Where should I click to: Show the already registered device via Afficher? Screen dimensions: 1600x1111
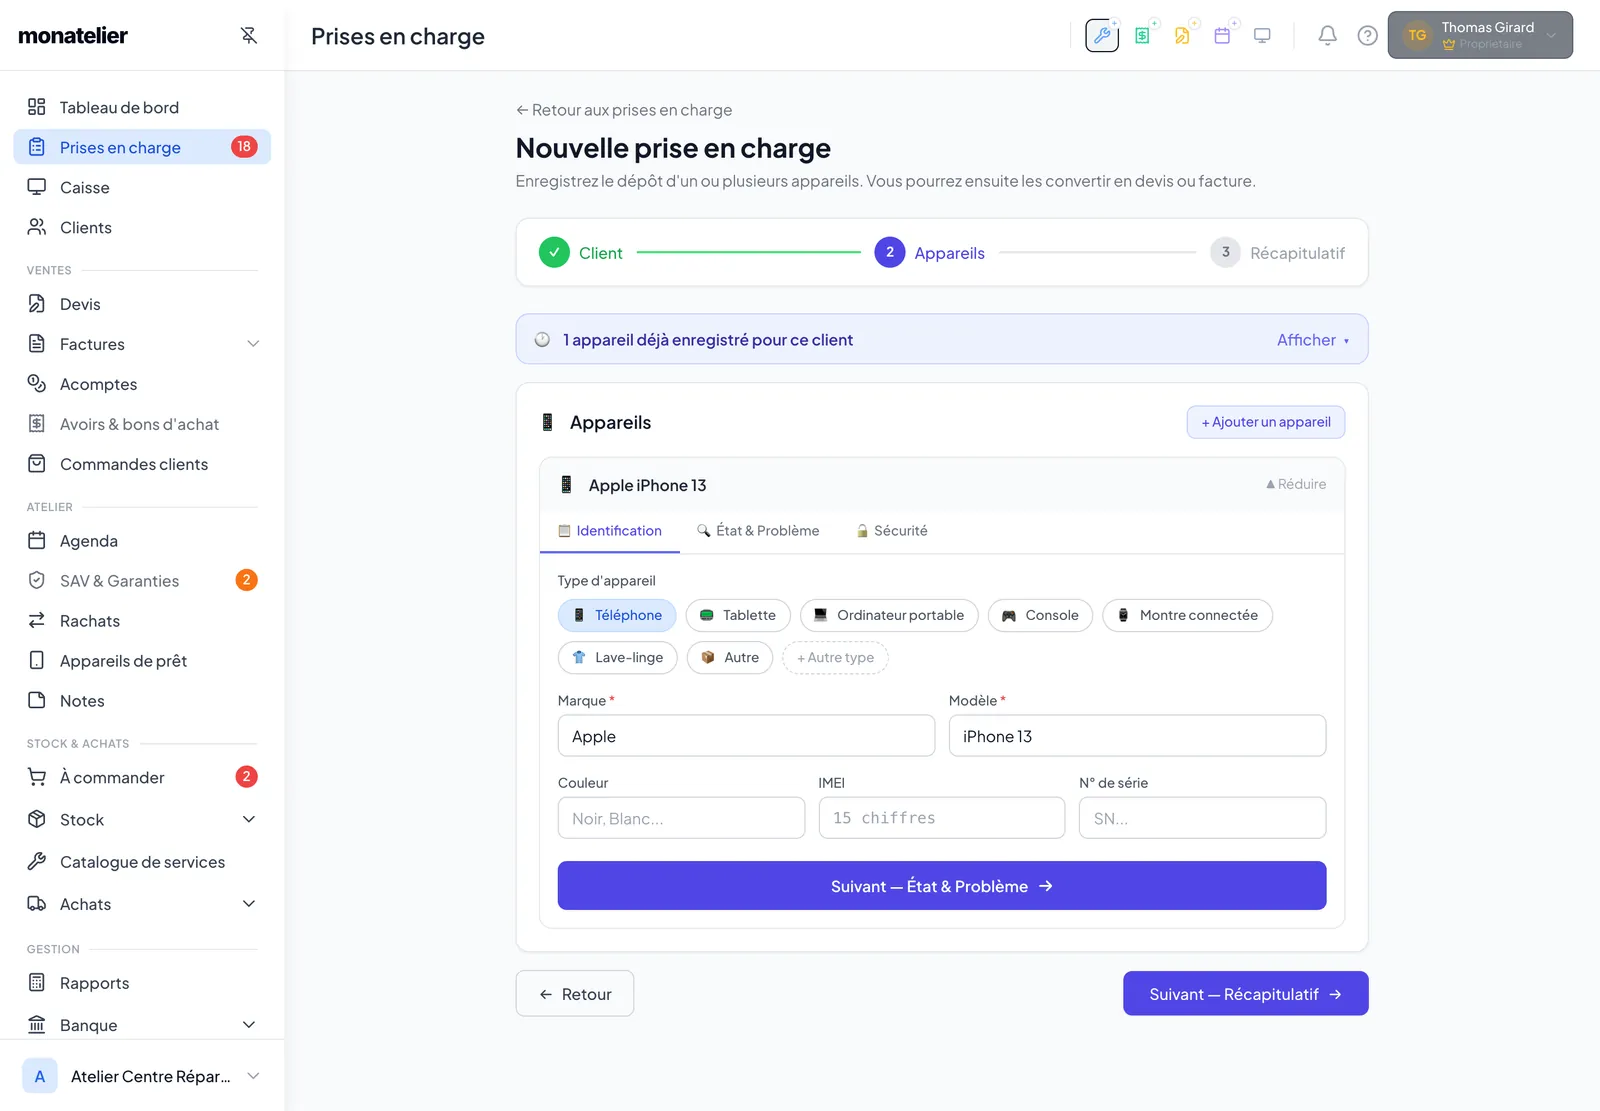coord(1312,340)
